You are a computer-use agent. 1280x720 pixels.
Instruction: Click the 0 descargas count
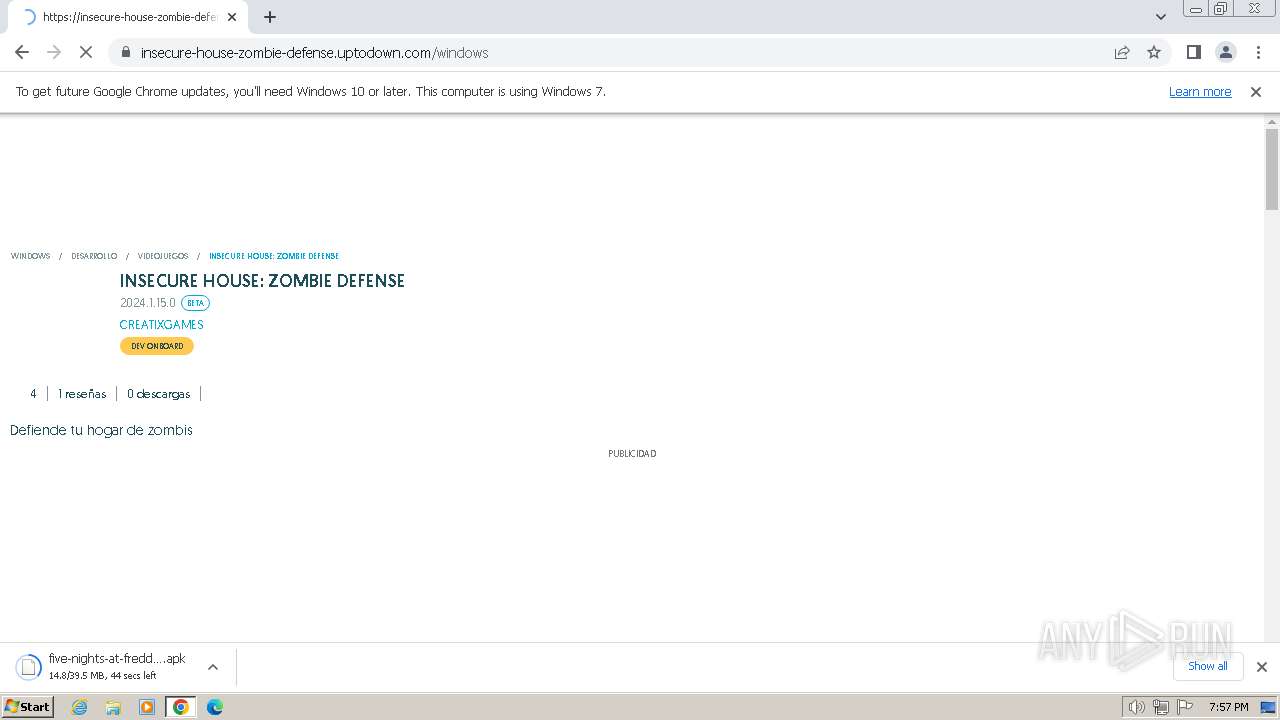158,394
